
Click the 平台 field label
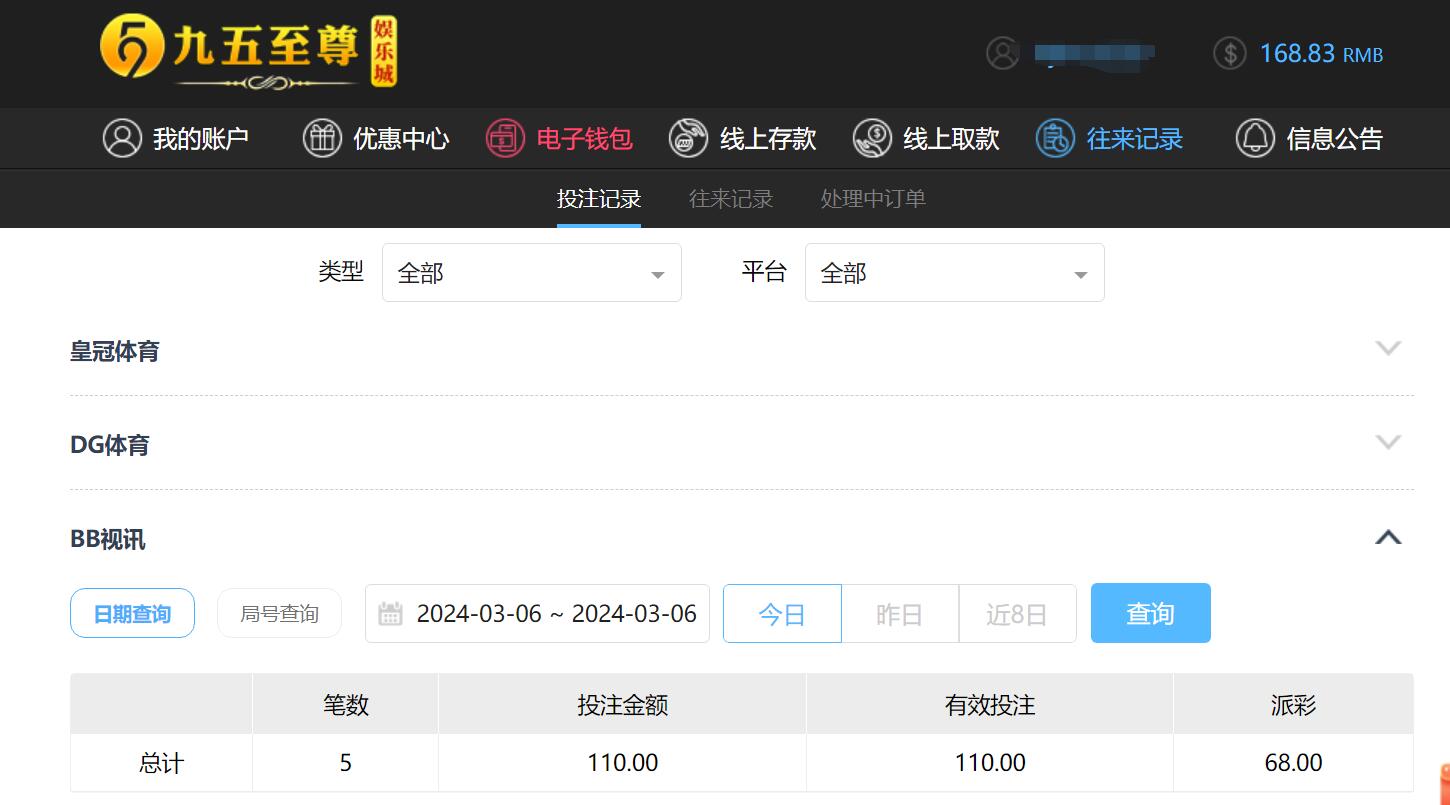tap(764, 271)
